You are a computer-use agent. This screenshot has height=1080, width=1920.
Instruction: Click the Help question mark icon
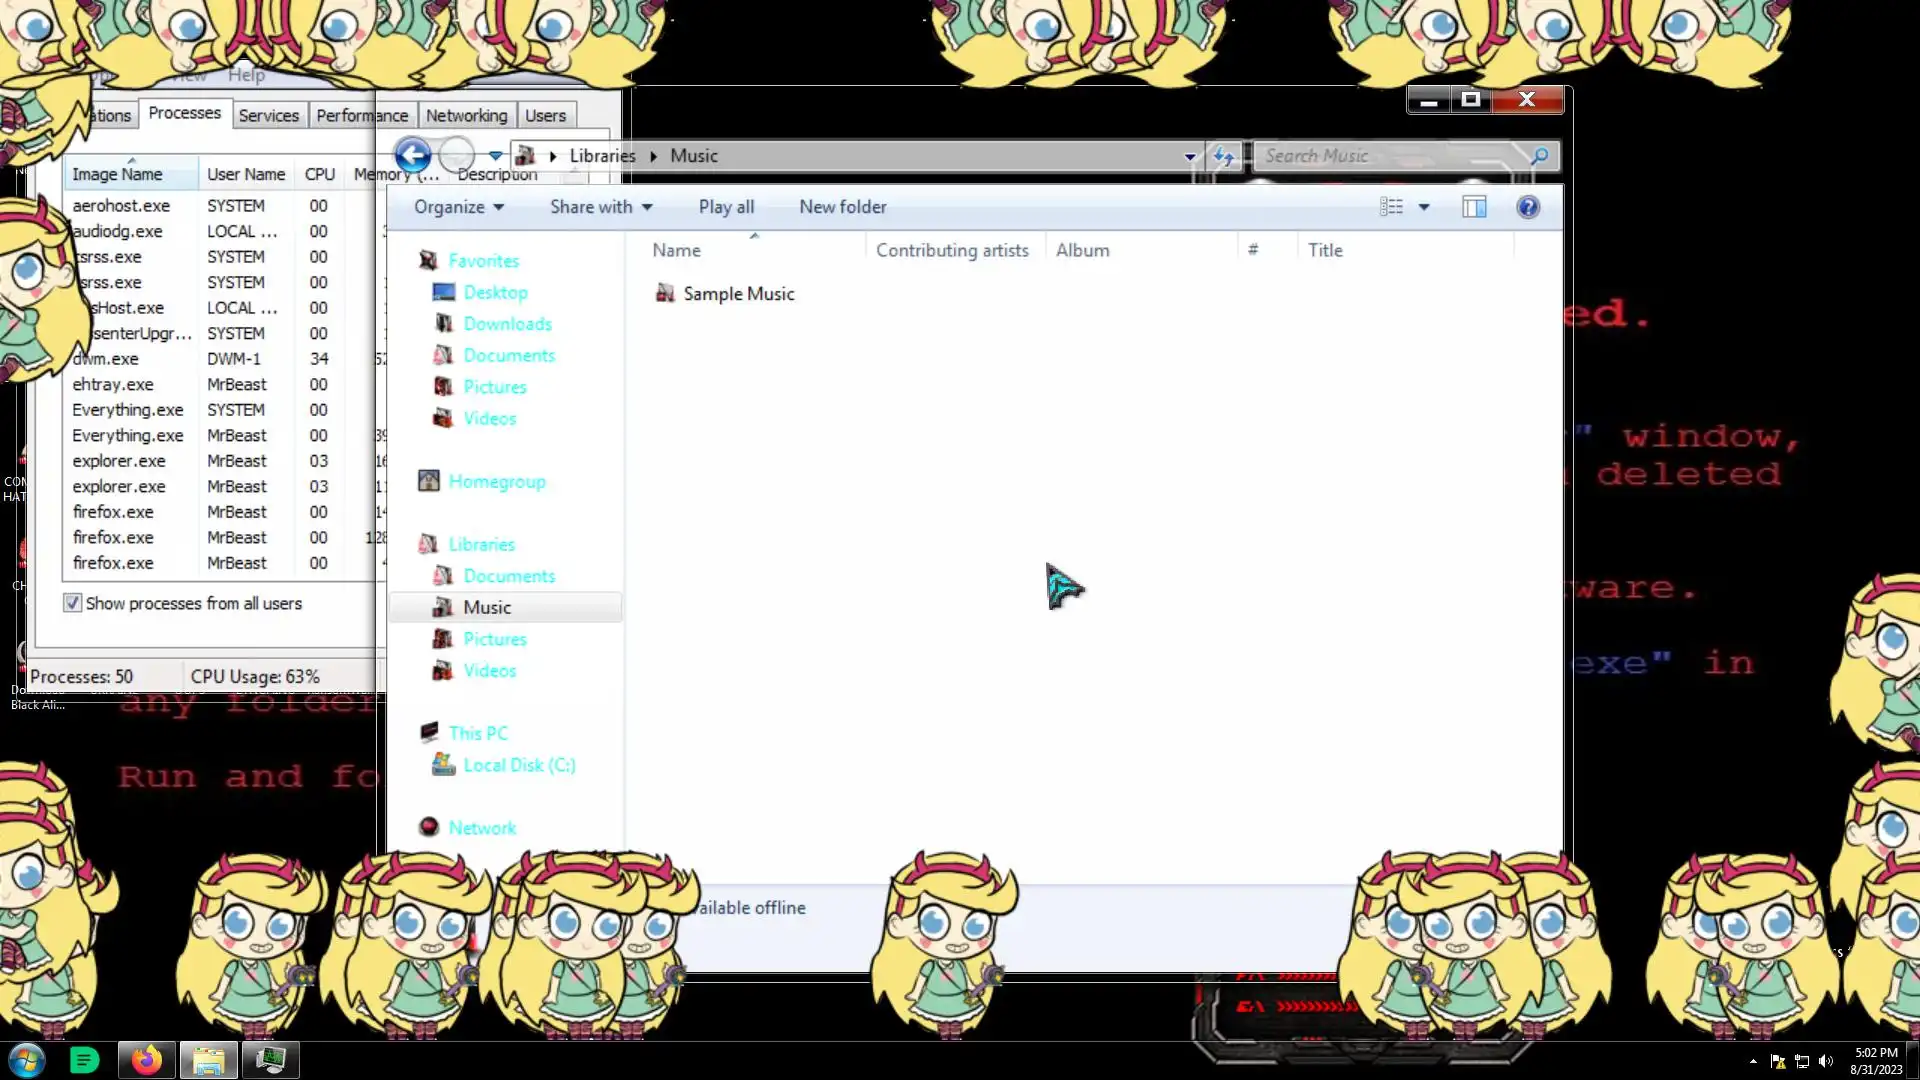[x=1527, y=207]
